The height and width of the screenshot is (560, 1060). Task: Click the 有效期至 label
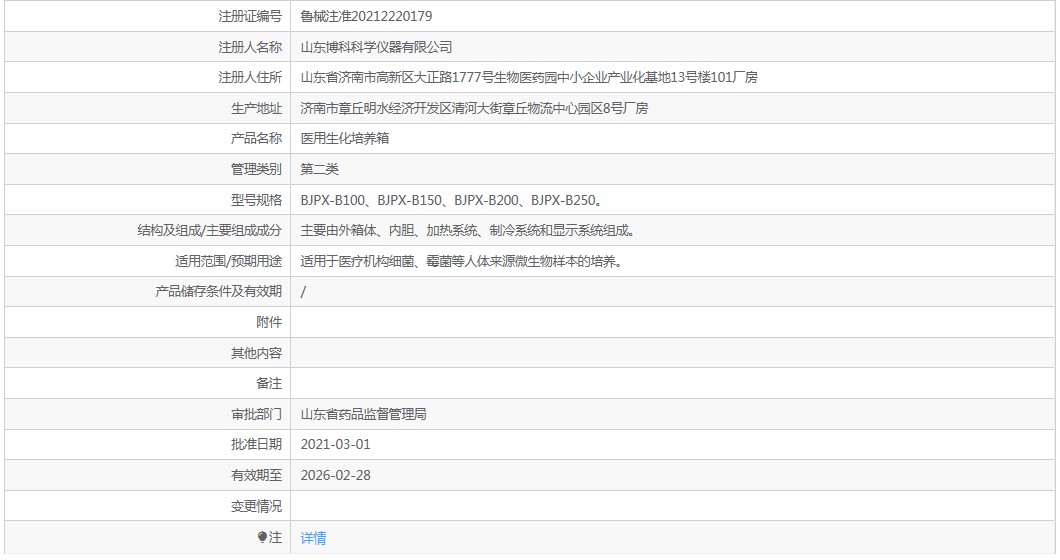[256, 475]
